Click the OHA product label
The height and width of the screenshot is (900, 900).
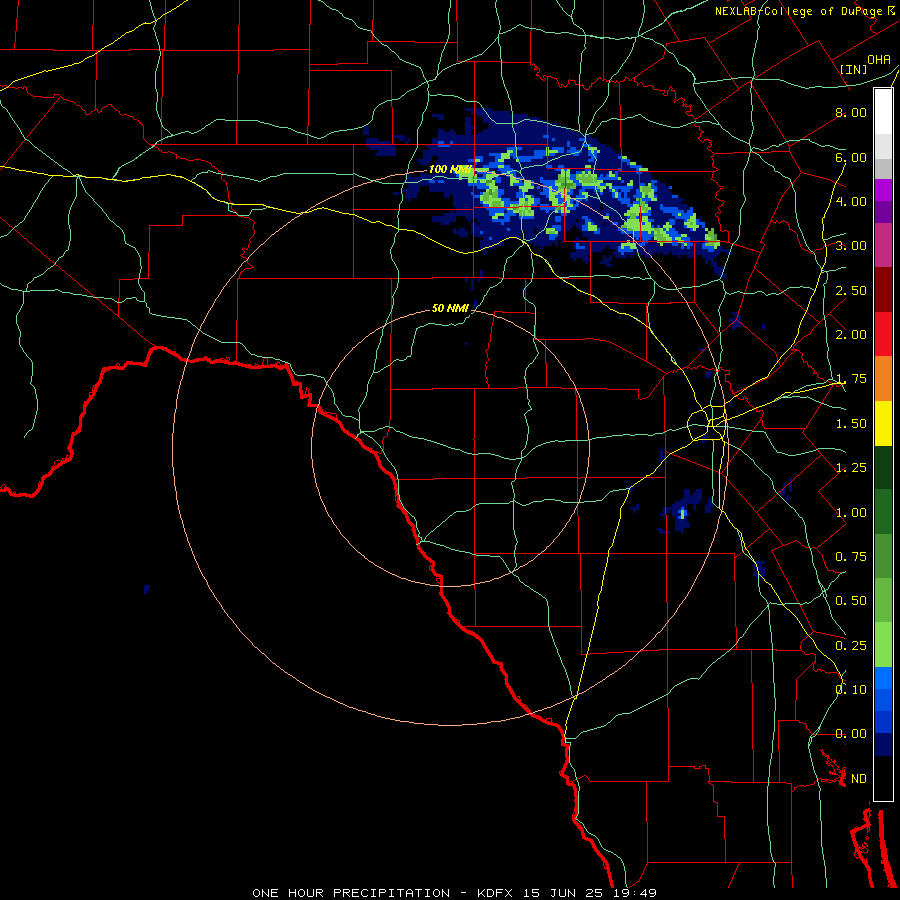coord(879,59)
